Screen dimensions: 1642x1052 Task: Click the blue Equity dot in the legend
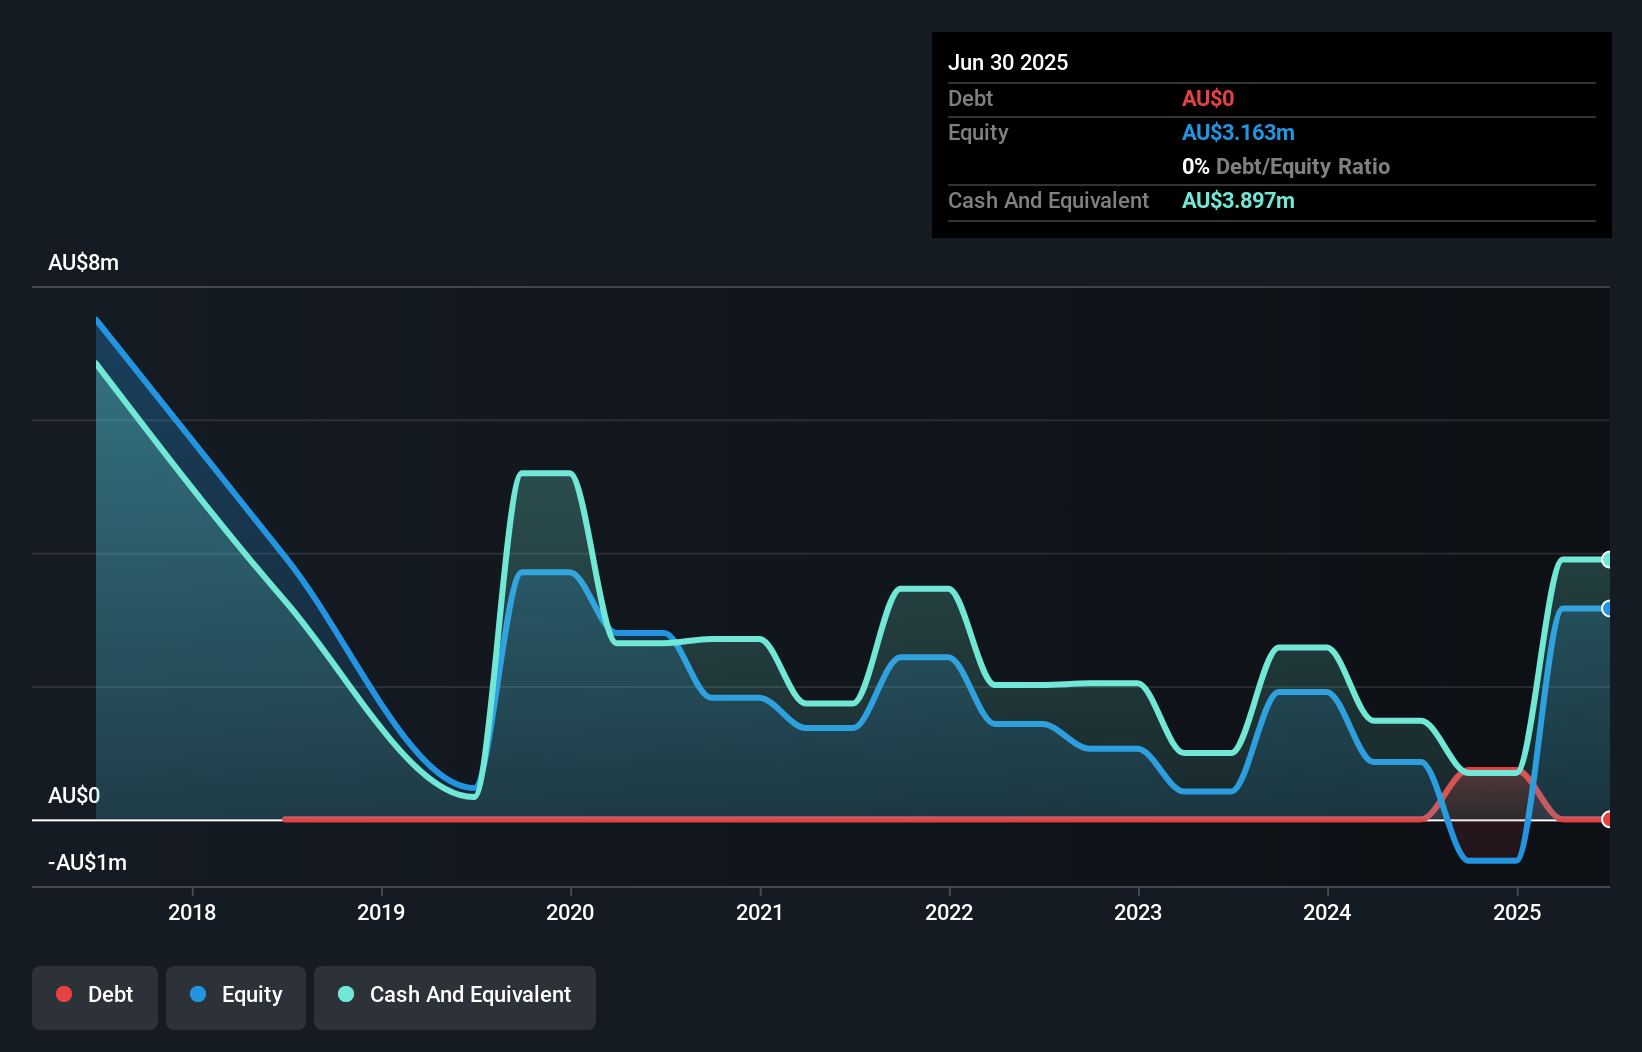click(x=199, y=995)
